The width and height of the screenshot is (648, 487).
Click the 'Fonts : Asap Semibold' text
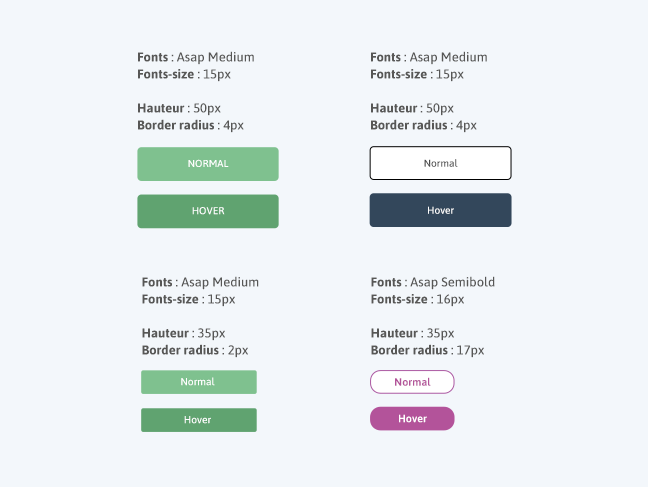(x=433, y=282)
